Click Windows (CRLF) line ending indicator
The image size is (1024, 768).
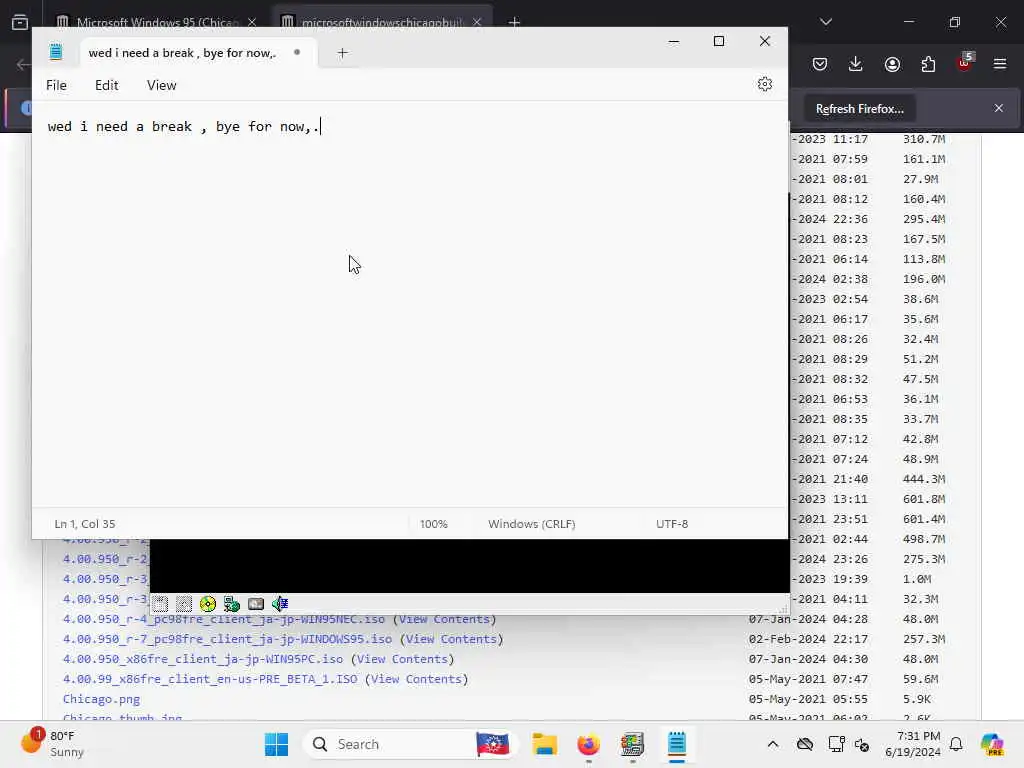532,524
